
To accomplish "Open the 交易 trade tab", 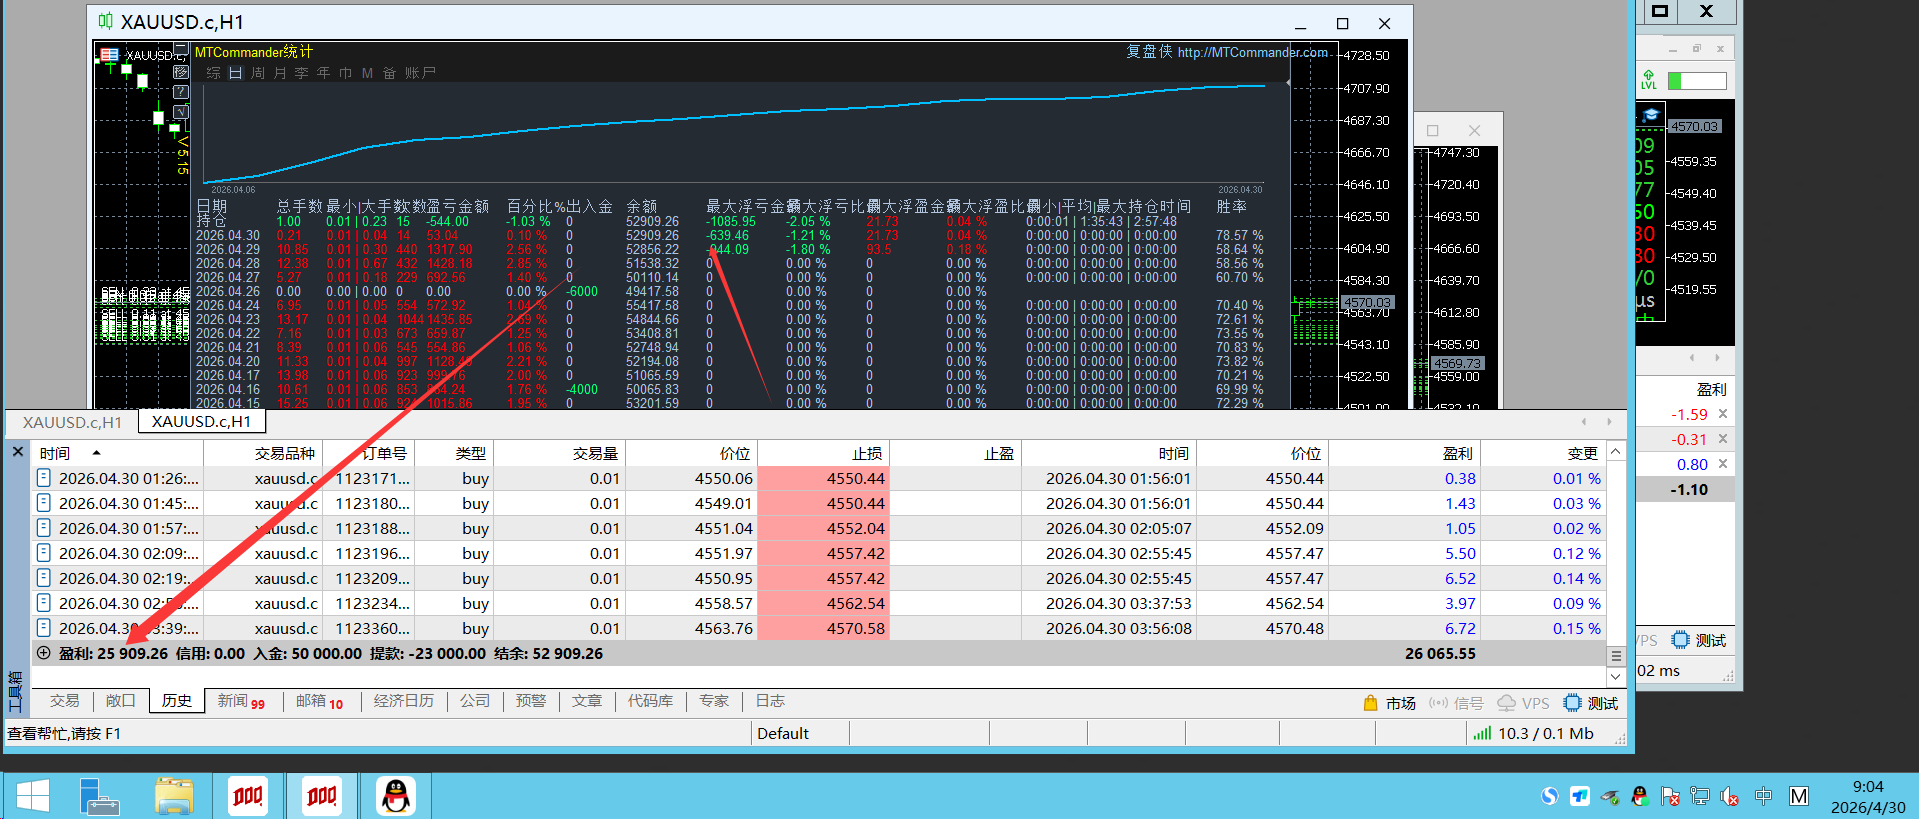I will coord(64,701).
